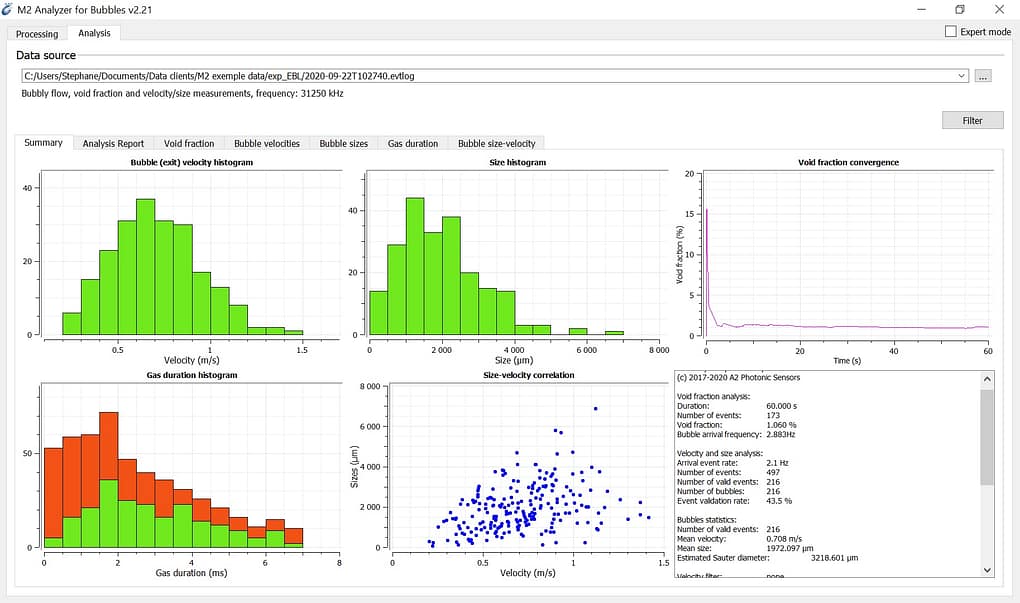Restore down the application window
Screen dimensions: 1020x603
click(x=959, y=9)
